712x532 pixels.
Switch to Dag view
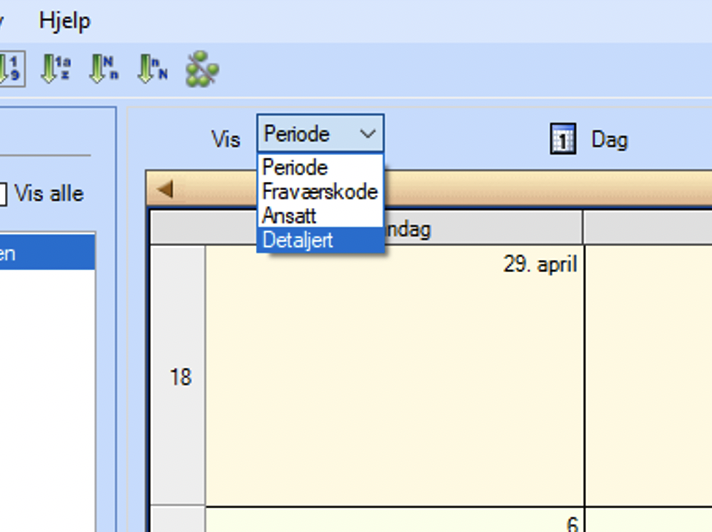[609, 140]
